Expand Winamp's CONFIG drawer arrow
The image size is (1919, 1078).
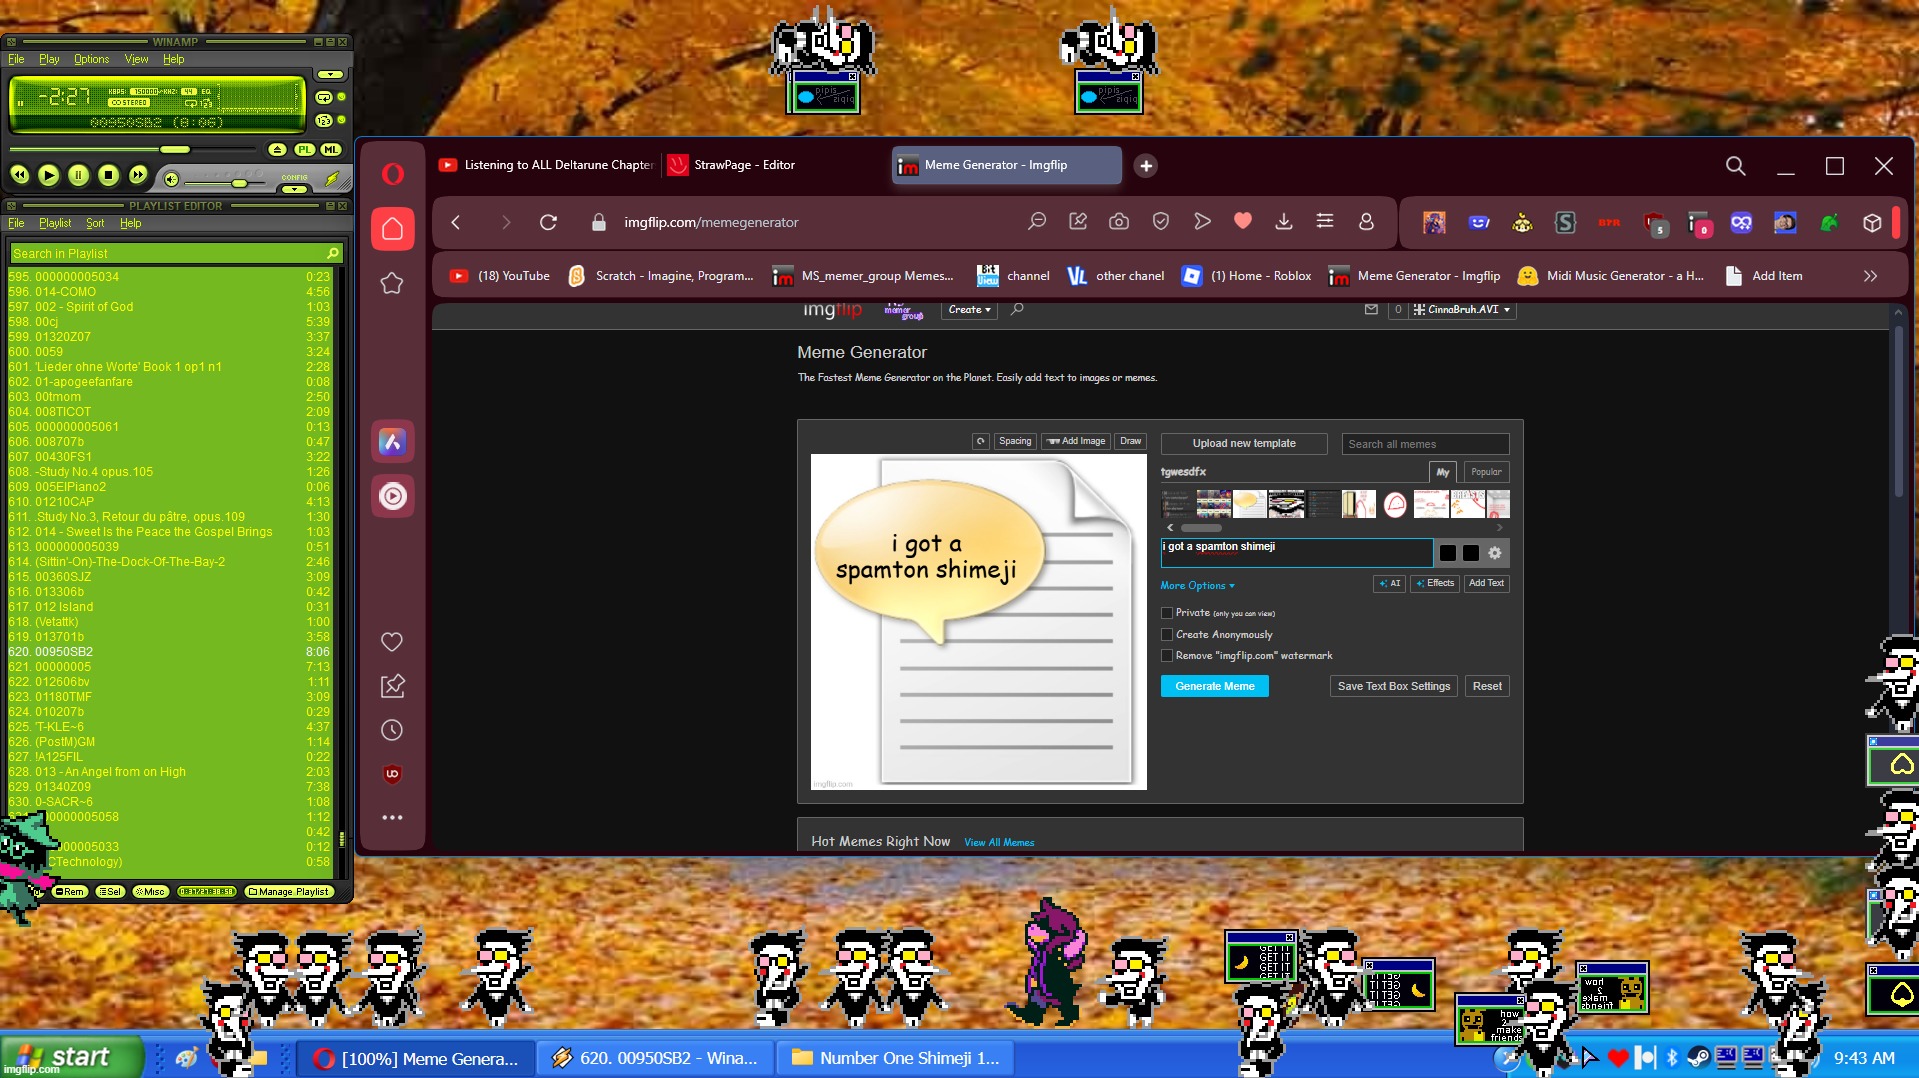(x=294, y=187)
